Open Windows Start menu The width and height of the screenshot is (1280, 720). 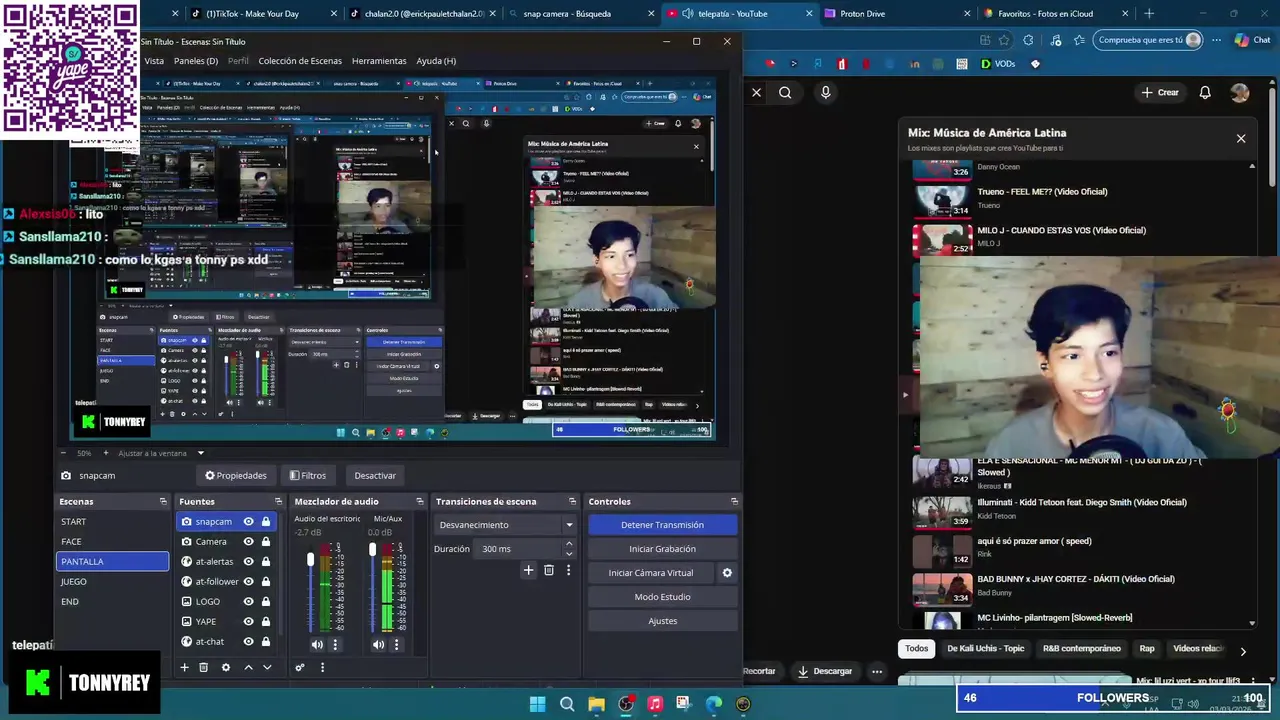click(537, 704)
